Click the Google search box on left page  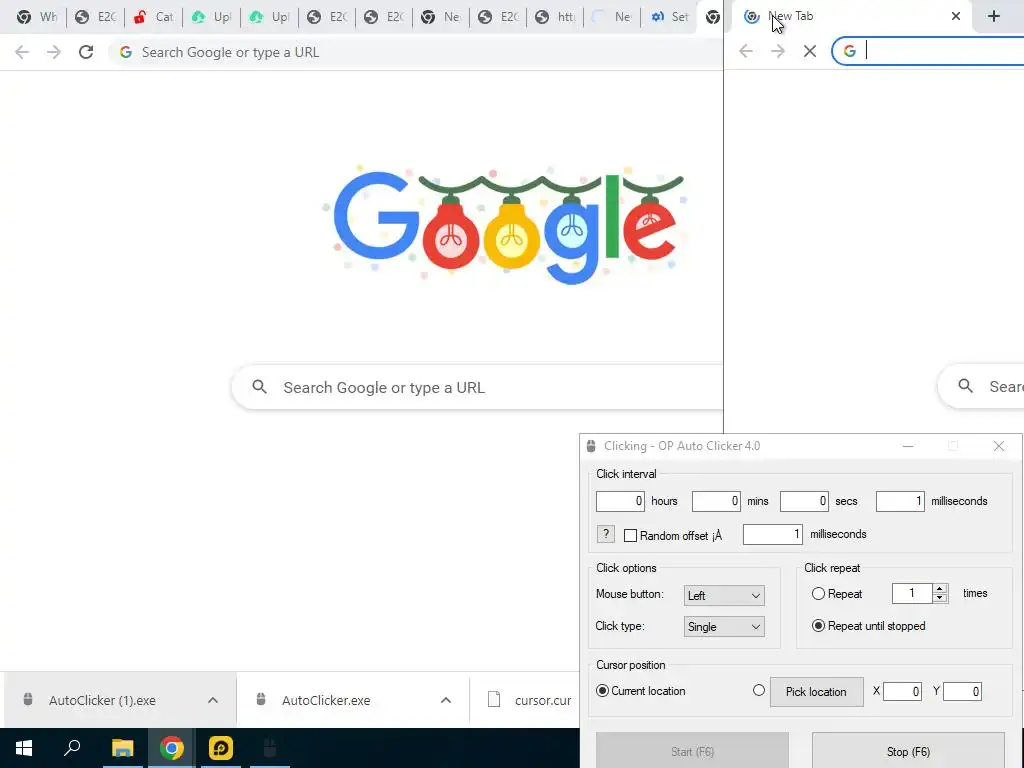(x=477, y=387)
